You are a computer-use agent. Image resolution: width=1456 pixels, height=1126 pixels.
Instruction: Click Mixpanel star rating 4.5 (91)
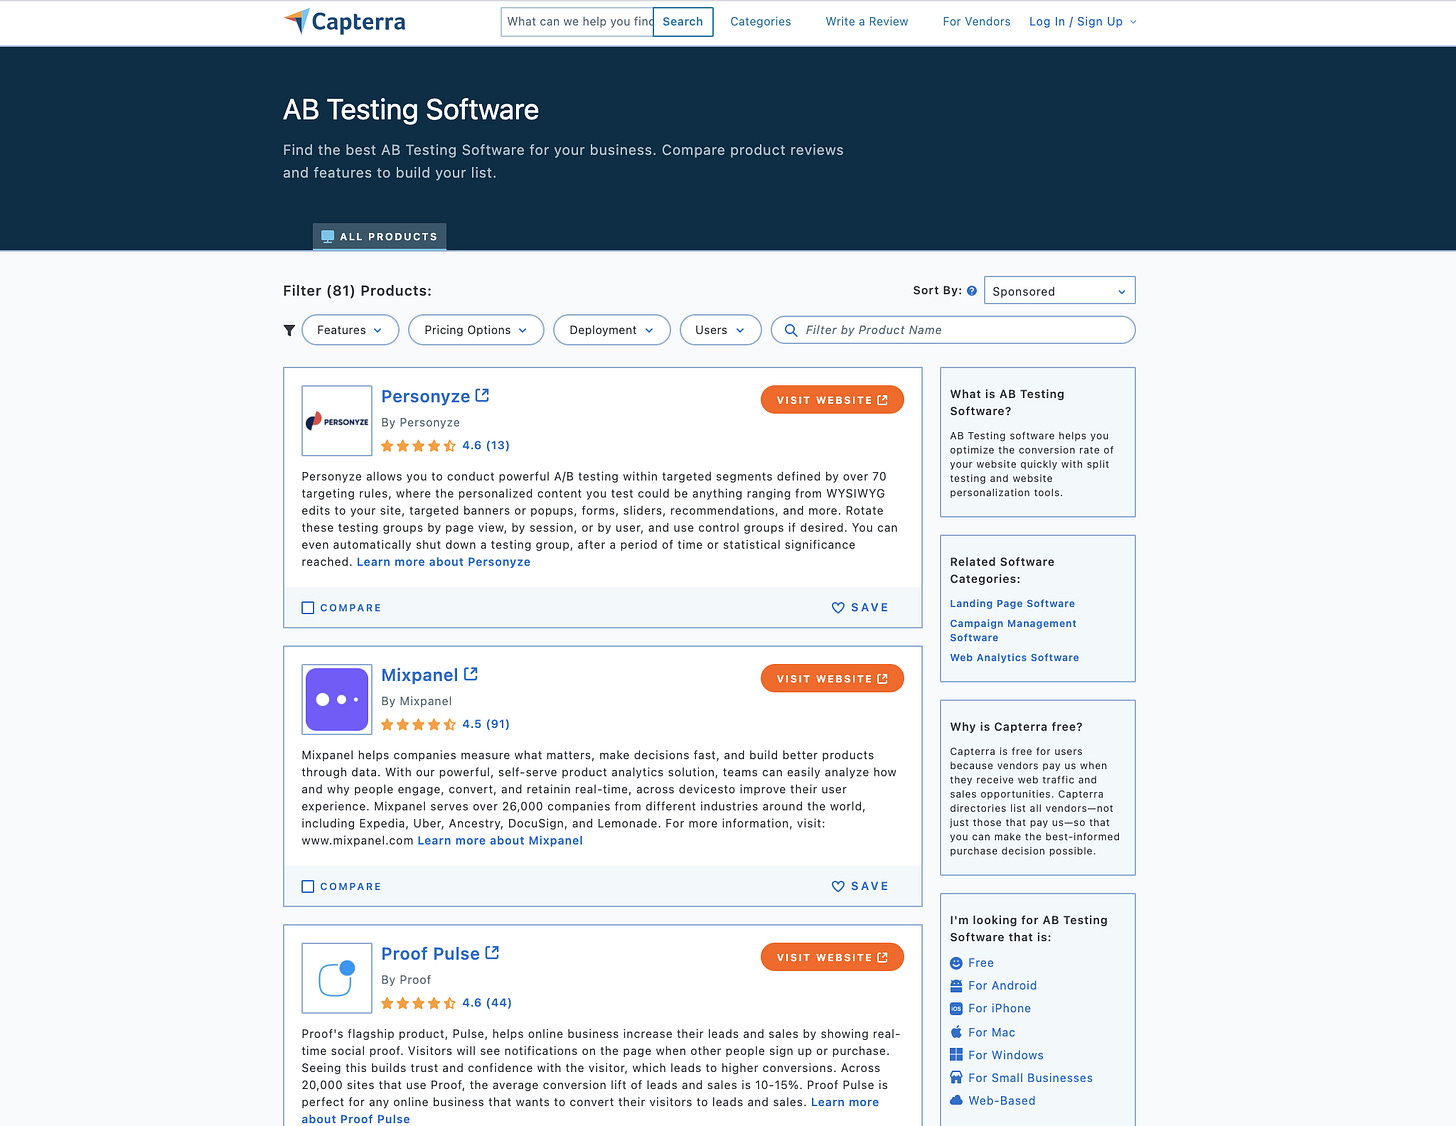pyautogui.click(x=445, y=725)
